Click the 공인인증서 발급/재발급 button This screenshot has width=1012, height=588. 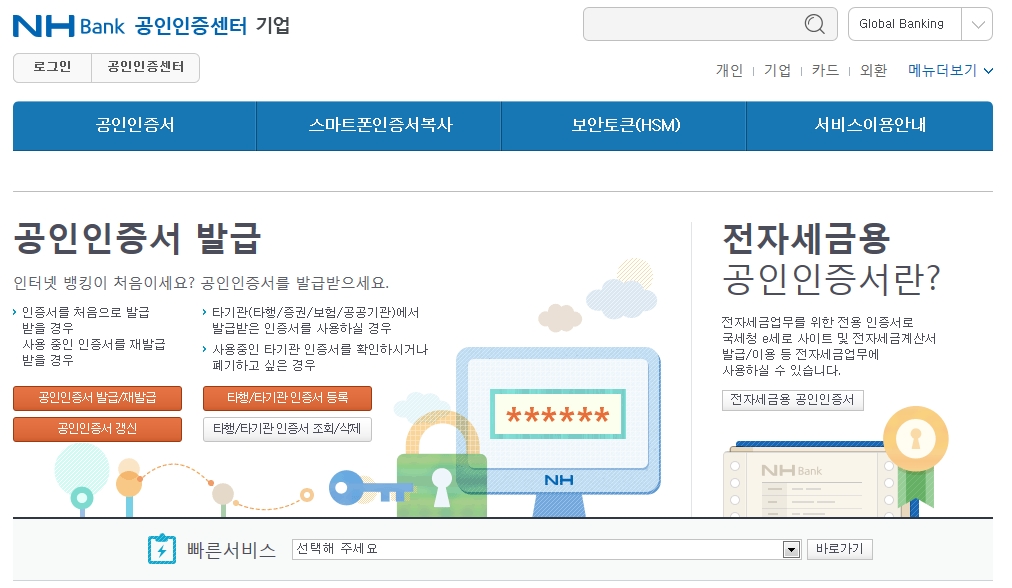point(97,398)
